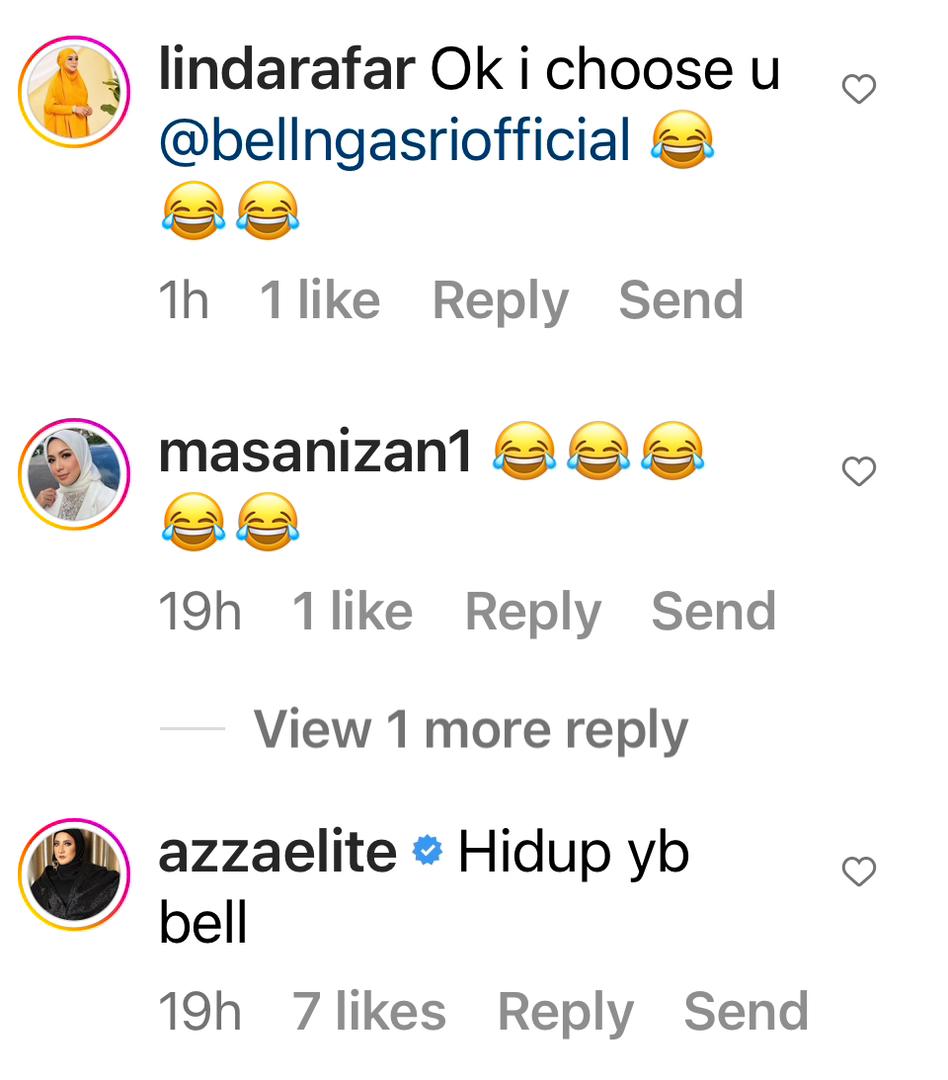Viewport: 948px width, 1080px height.
Task: Send azzaelite's comment to someone
Action: click(x=745, y=1011)
